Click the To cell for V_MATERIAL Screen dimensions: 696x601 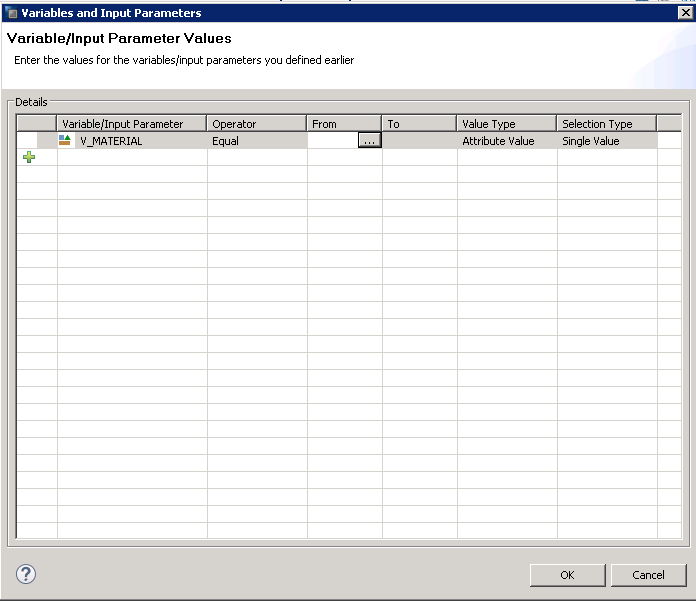420,141
